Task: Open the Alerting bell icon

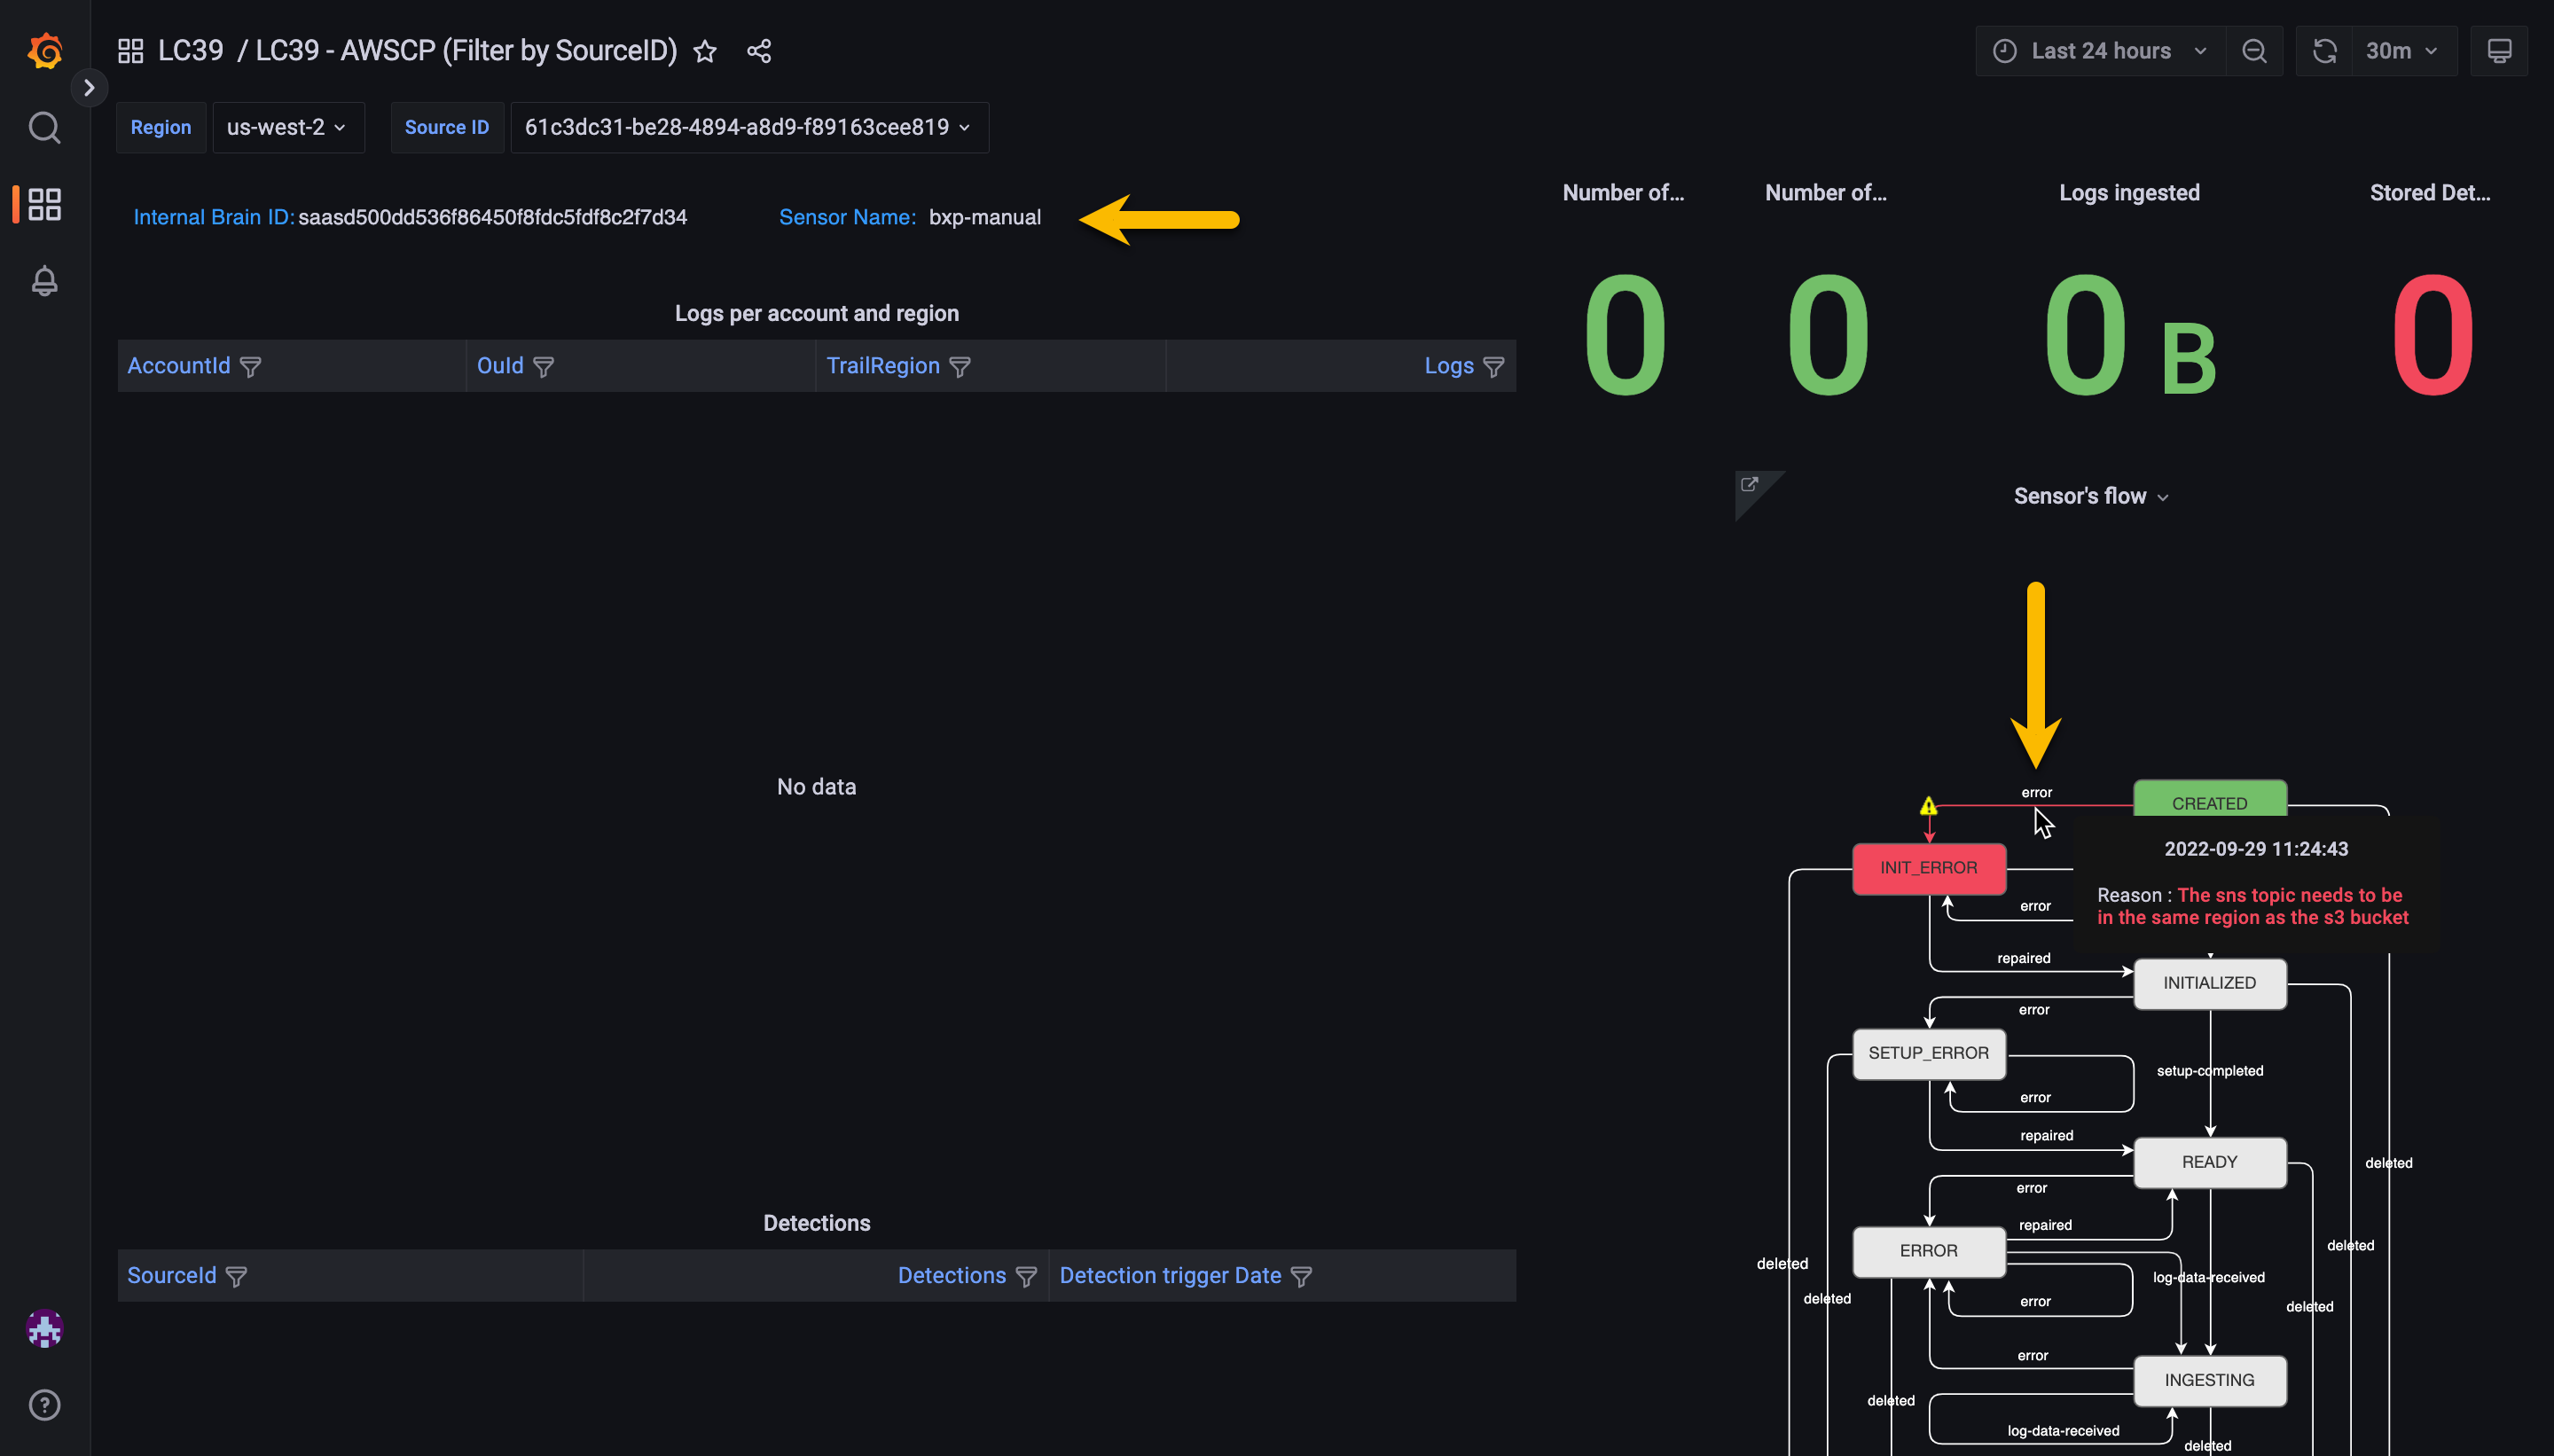Action: (44, 281)
